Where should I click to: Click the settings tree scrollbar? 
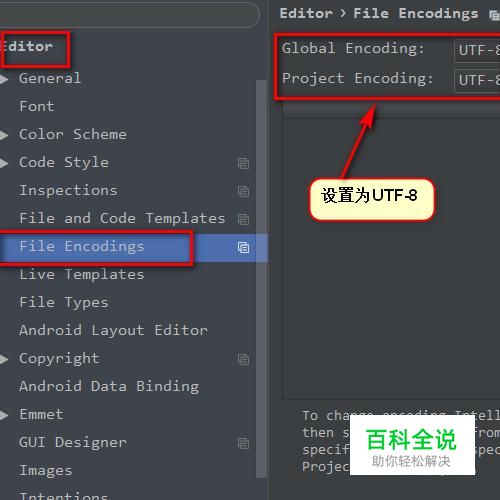coord(261,279)
